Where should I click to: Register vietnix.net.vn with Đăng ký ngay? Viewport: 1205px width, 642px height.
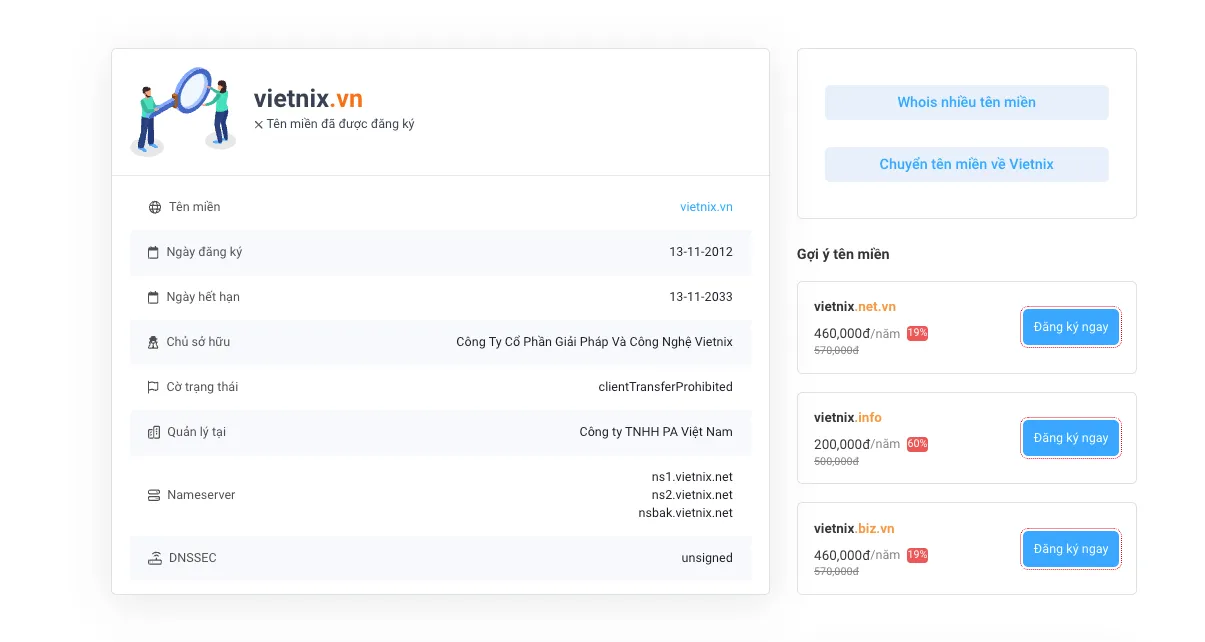1070,327
